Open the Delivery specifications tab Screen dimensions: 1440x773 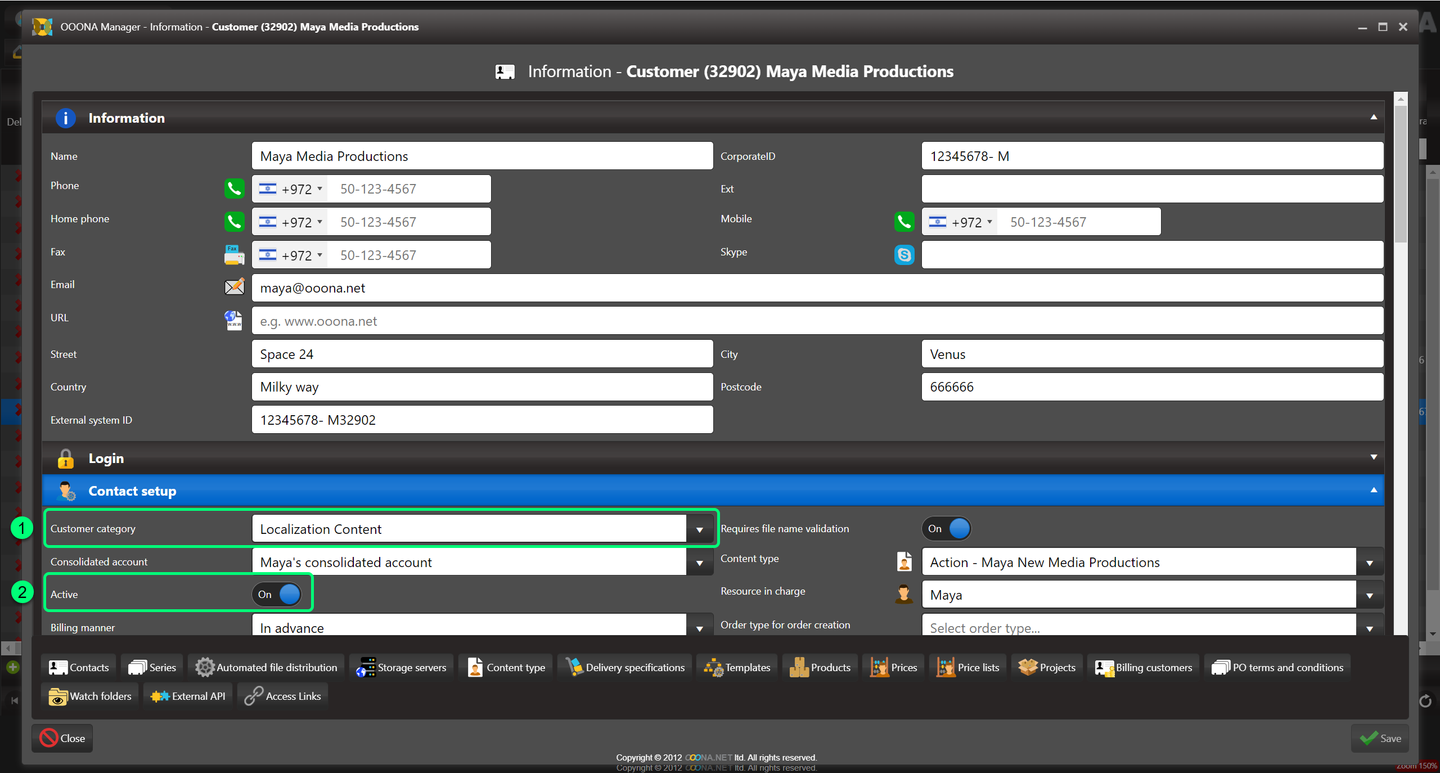[x=626, y=667]
